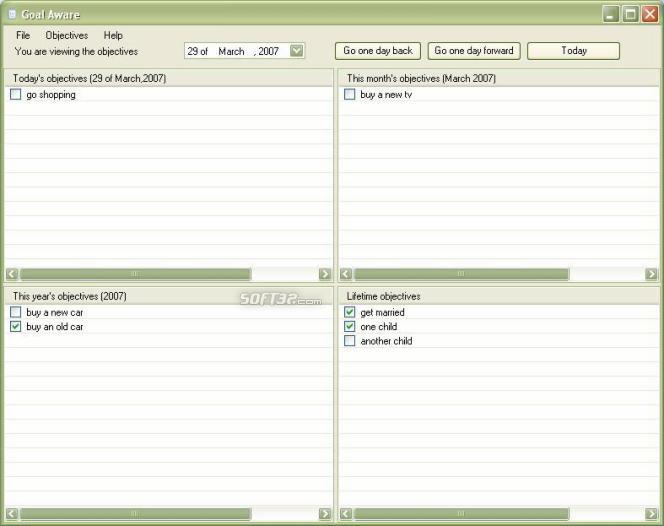Close the Goal Aware window
This screenshot has width=664, height=526.
tap(650, 14)
